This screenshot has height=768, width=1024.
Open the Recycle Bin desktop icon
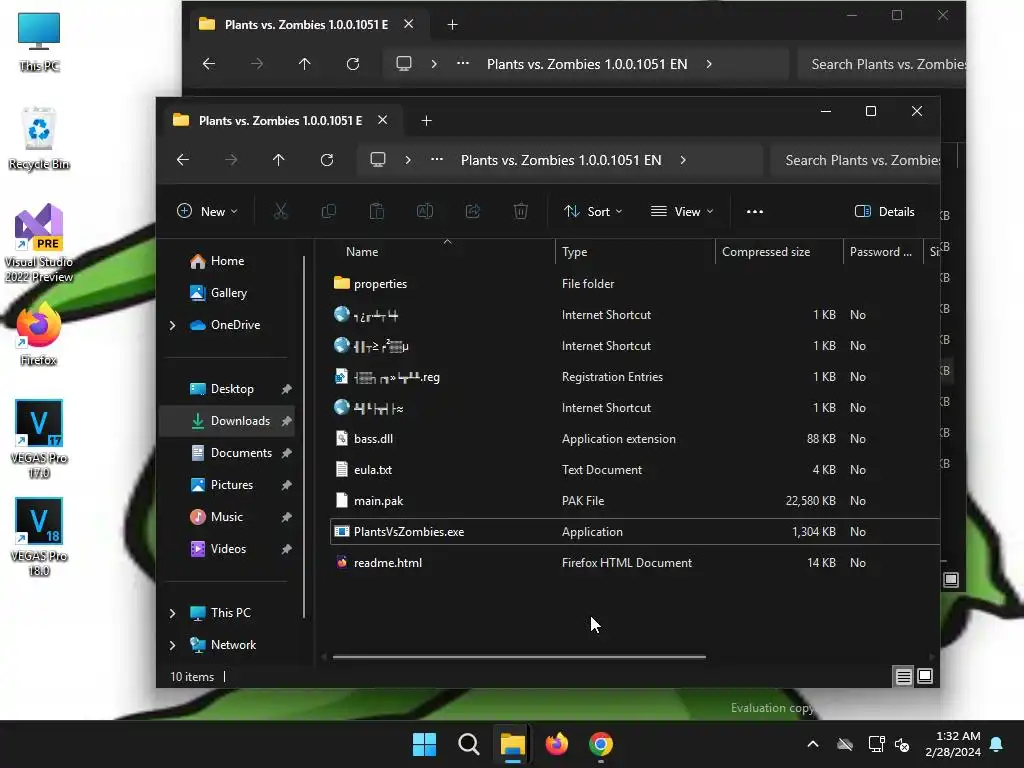39,139
